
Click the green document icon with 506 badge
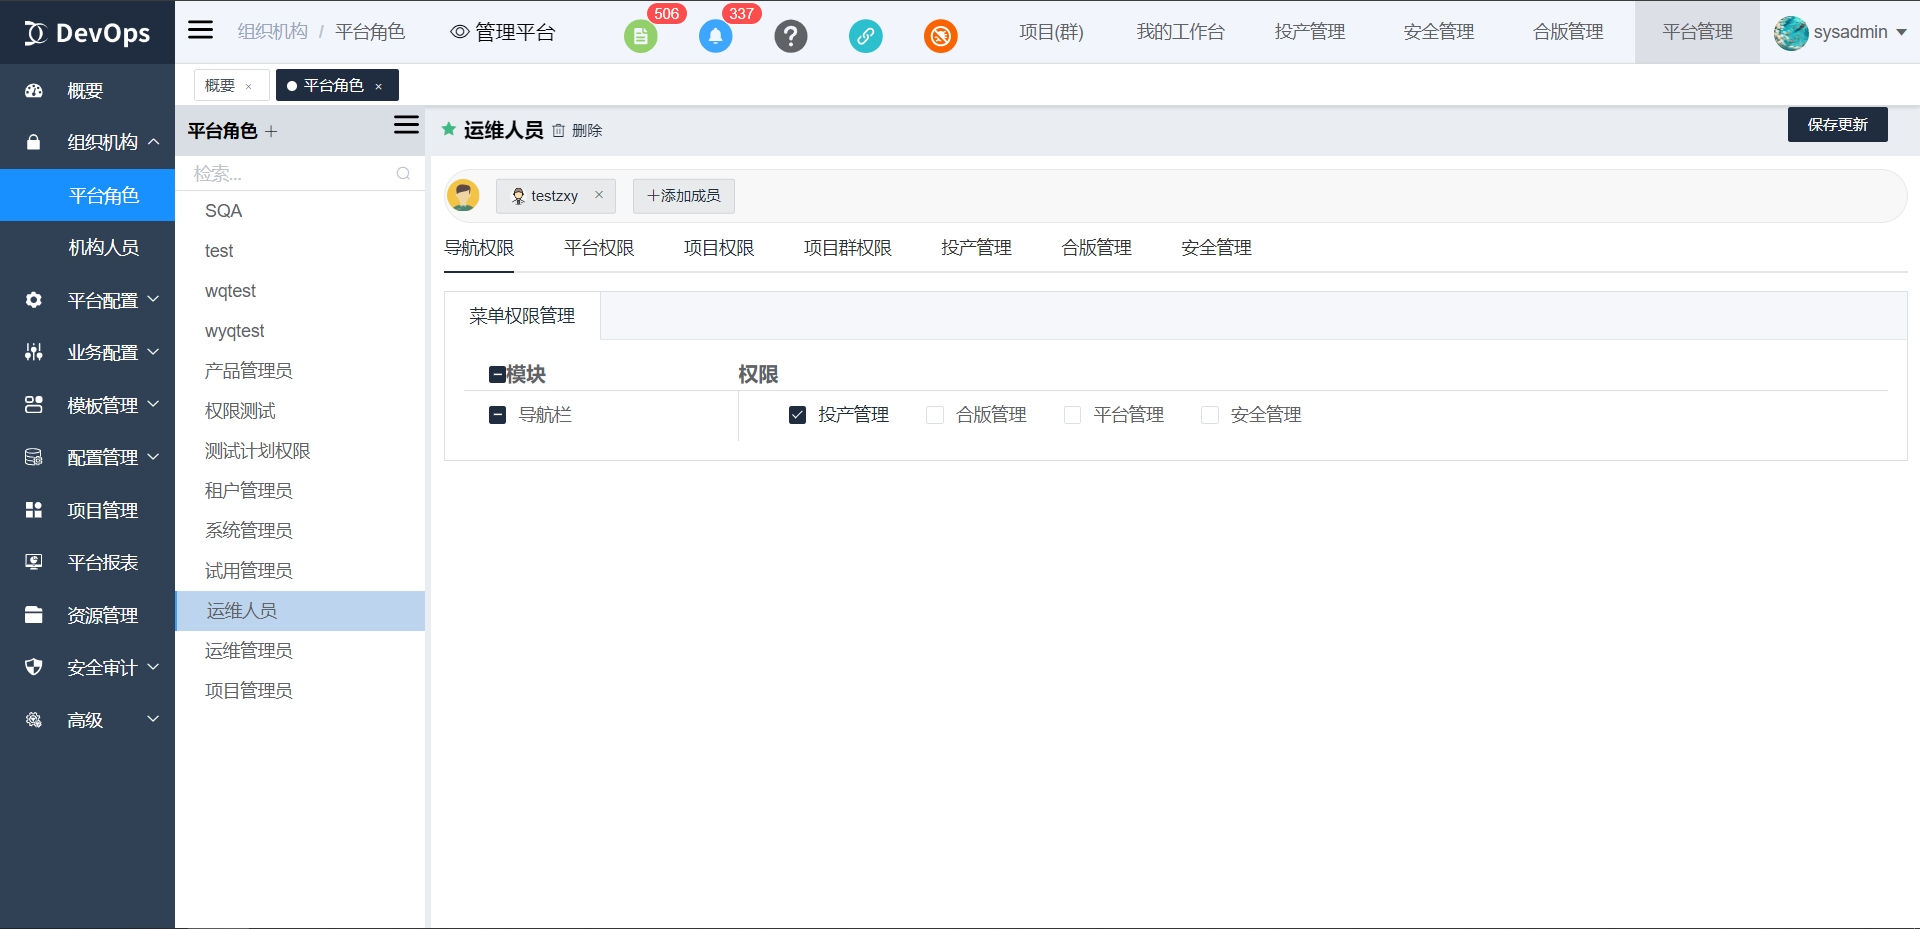tap(640, 37)
